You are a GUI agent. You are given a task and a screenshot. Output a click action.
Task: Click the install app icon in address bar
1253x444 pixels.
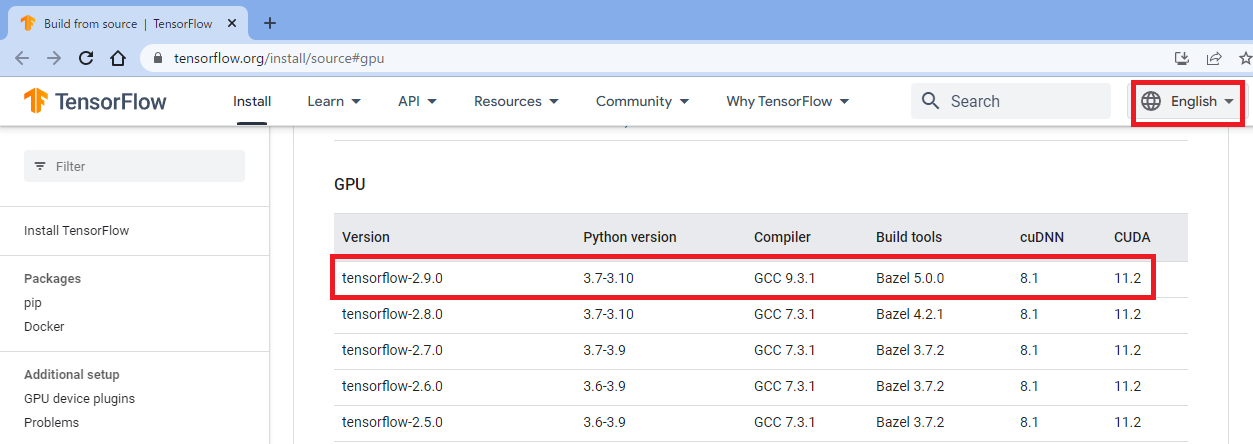(1181, 58)
